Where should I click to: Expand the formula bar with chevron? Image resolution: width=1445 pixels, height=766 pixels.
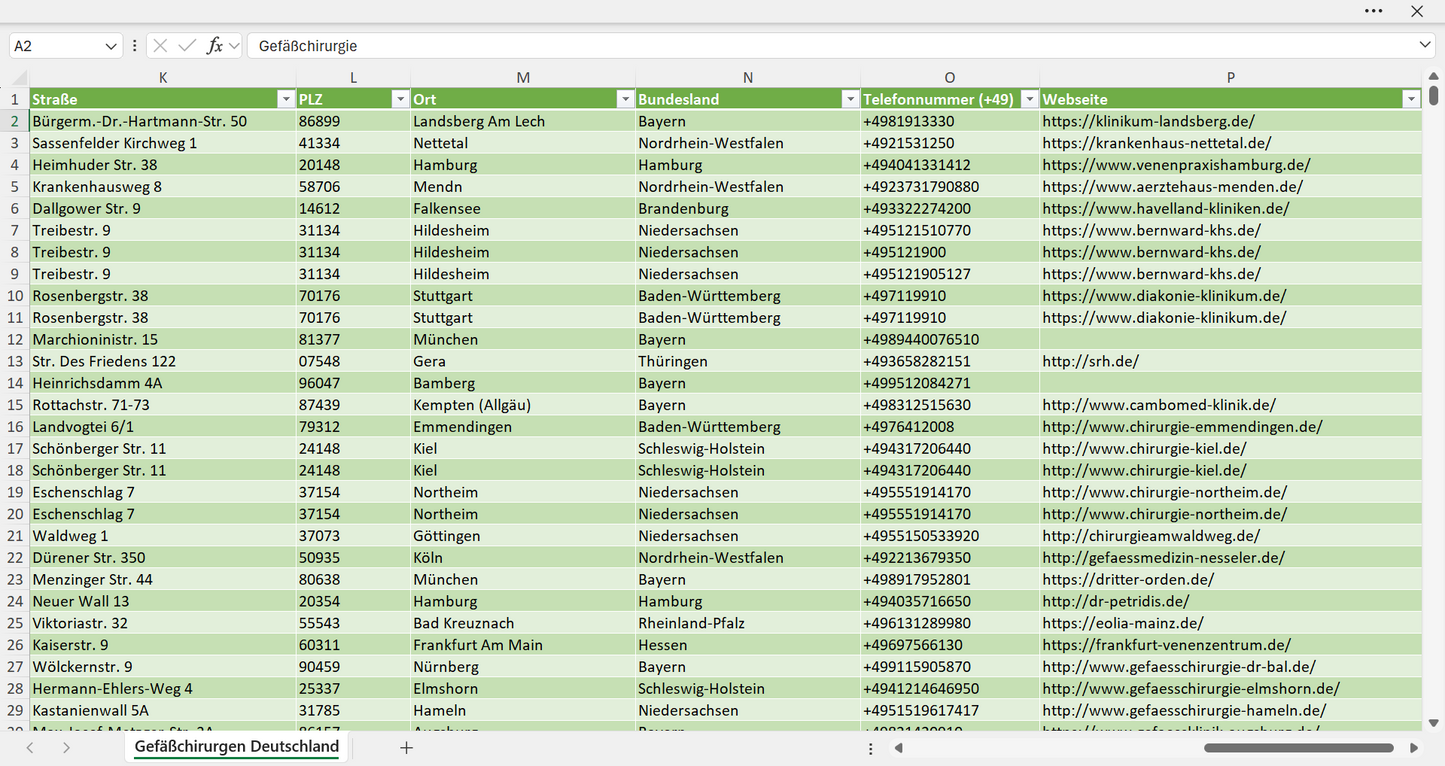(x=1425, y=45)
